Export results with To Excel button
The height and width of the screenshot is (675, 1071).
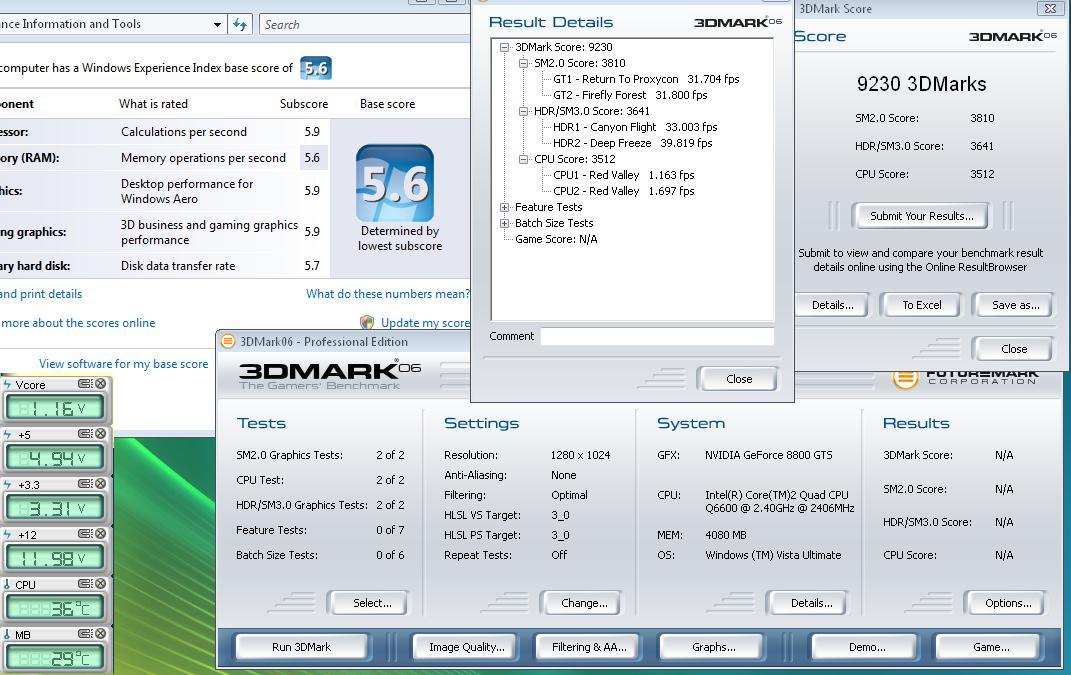(x=921, y=305)
